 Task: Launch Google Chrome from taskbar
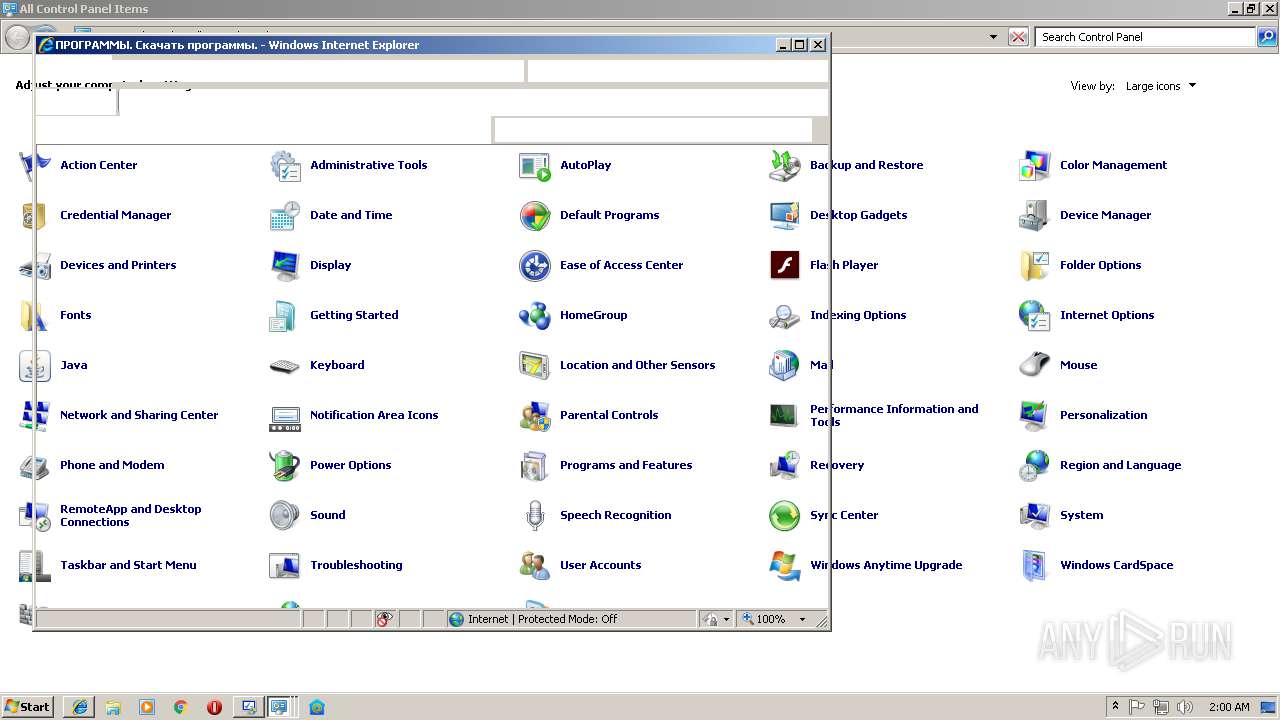coord(181,707)
